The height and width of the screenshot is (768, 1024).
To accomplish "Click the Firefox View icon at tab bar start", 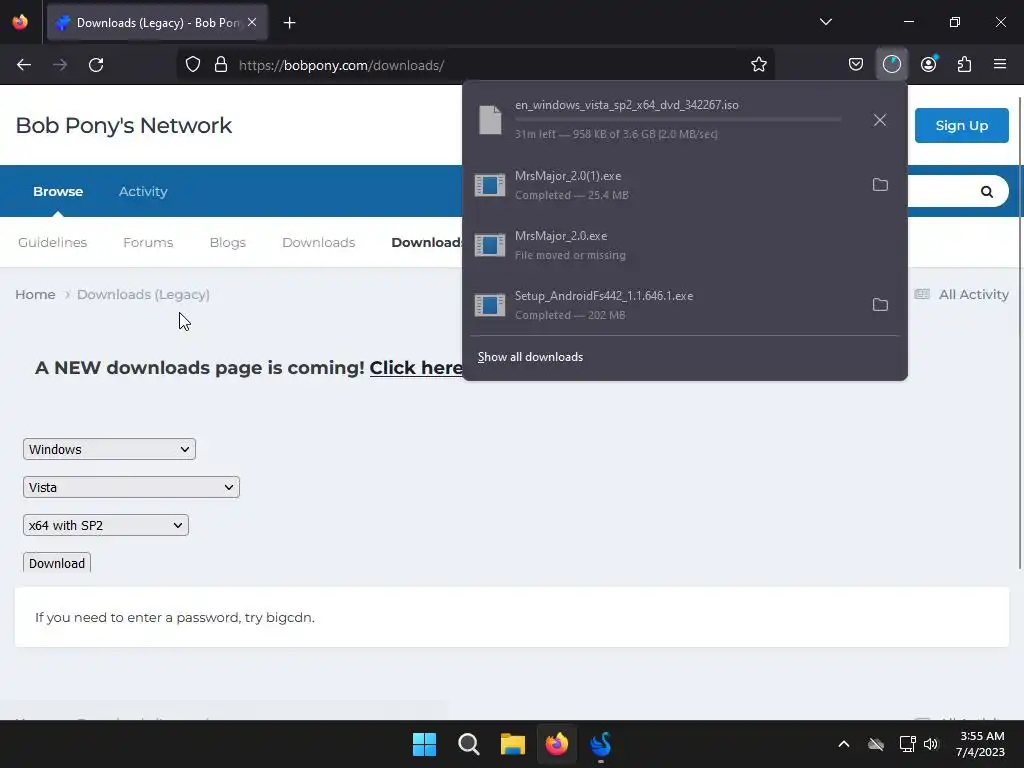I will point(20,22).
